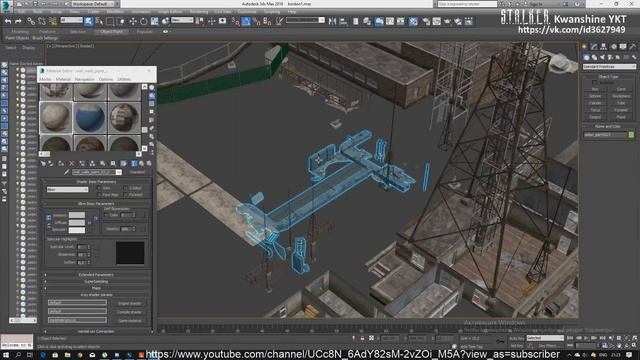Click the Align tool icon
Viewport: 640px width, 360px height.
tap(343, 21)
